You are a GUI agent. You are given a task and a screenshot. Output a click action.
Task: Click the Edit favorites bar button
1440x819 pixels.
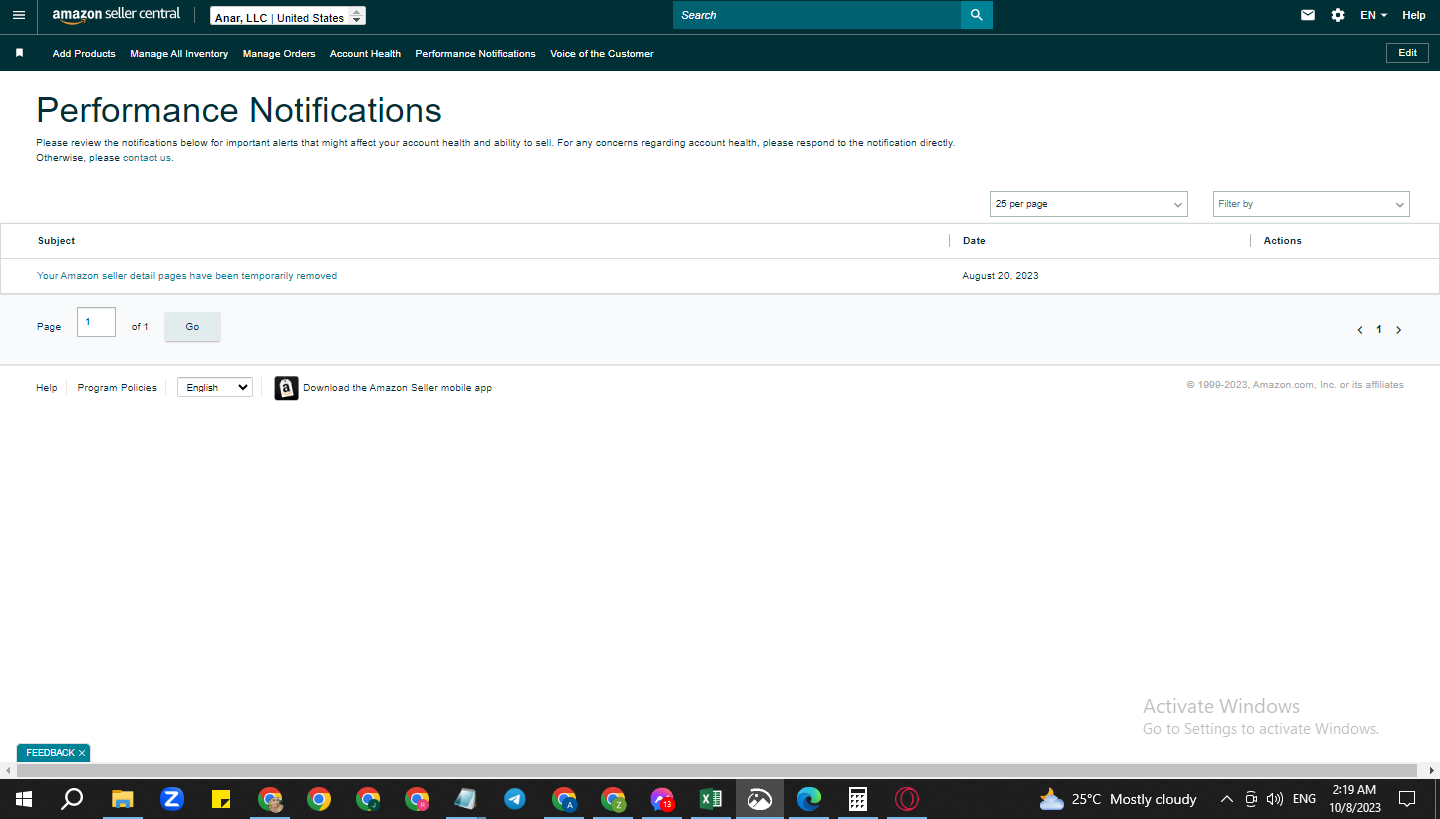coord(1407,53)
